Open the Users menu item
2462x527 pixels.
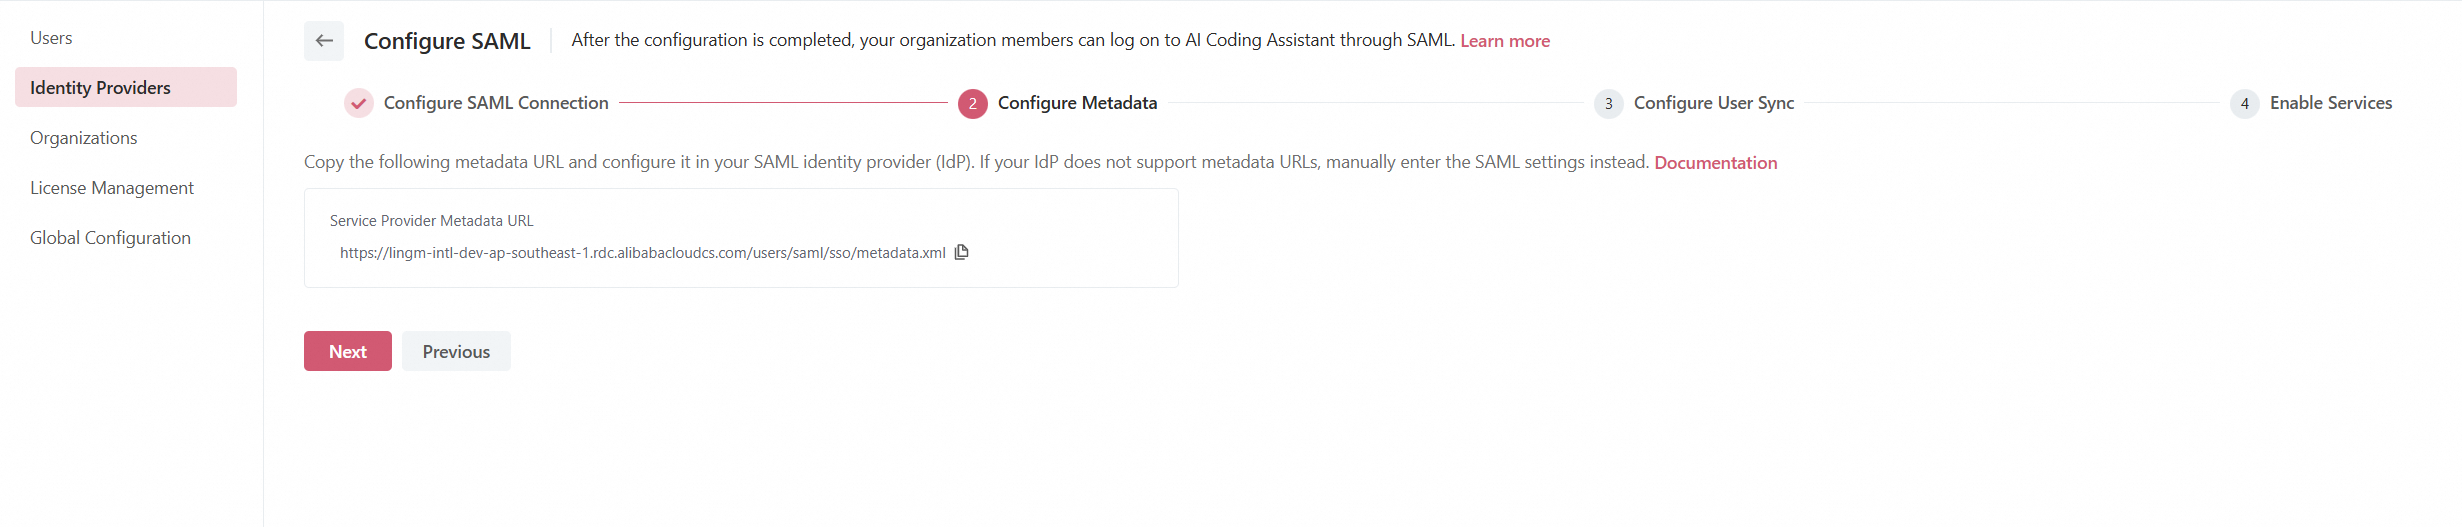pos(51,38)
